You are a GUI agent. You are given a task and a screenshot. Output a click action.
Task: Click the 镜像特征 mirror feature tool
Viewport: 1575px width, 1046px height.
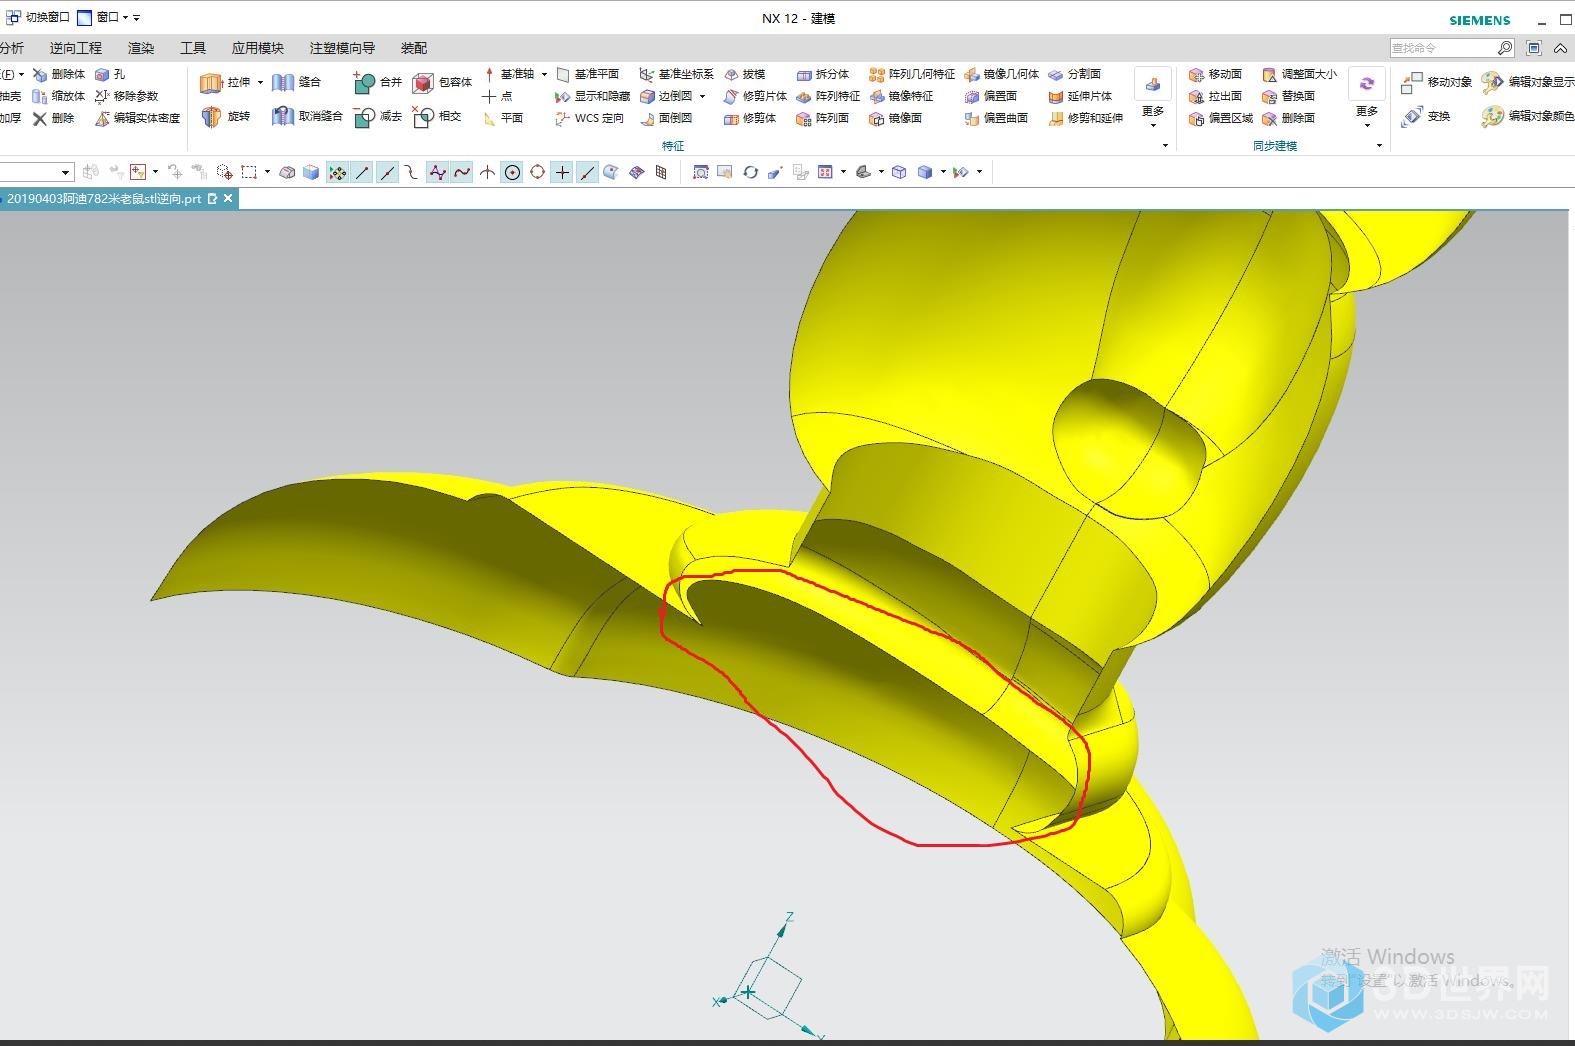pos(901,96)
